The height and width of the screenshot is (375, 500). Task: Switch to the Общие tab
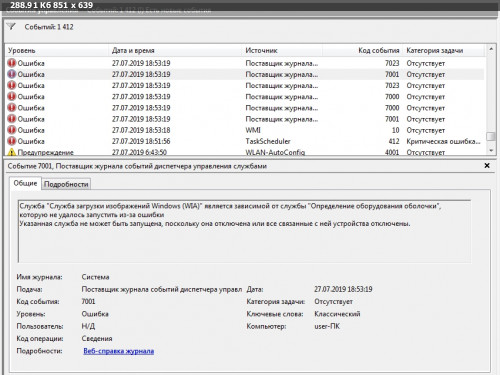click(x=25, y=183)
